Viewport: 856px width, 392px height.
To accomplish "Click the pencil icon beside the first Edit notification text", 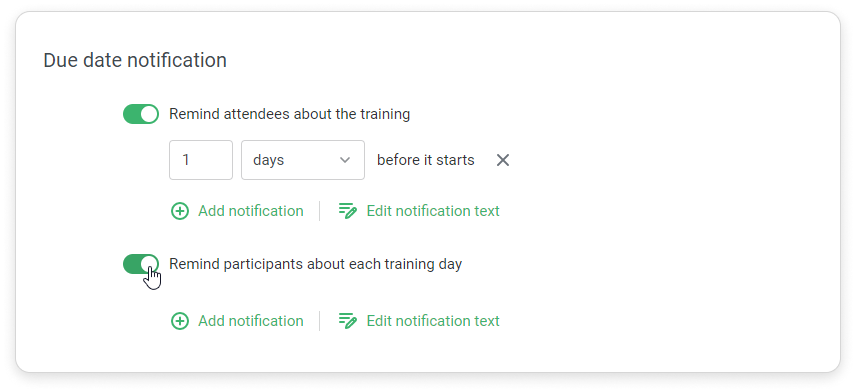I will point(348,211).
